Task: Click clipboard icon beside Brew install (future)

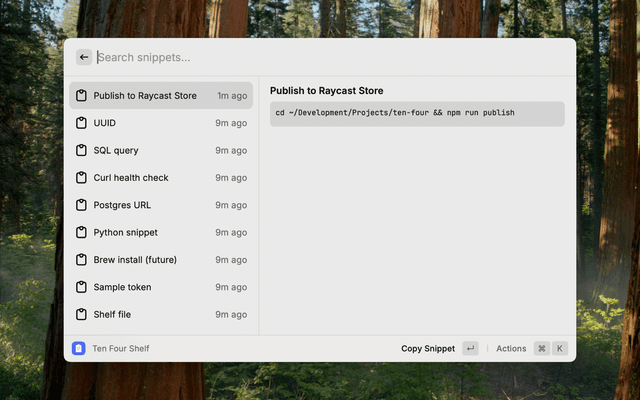Action: pos(81,260)
